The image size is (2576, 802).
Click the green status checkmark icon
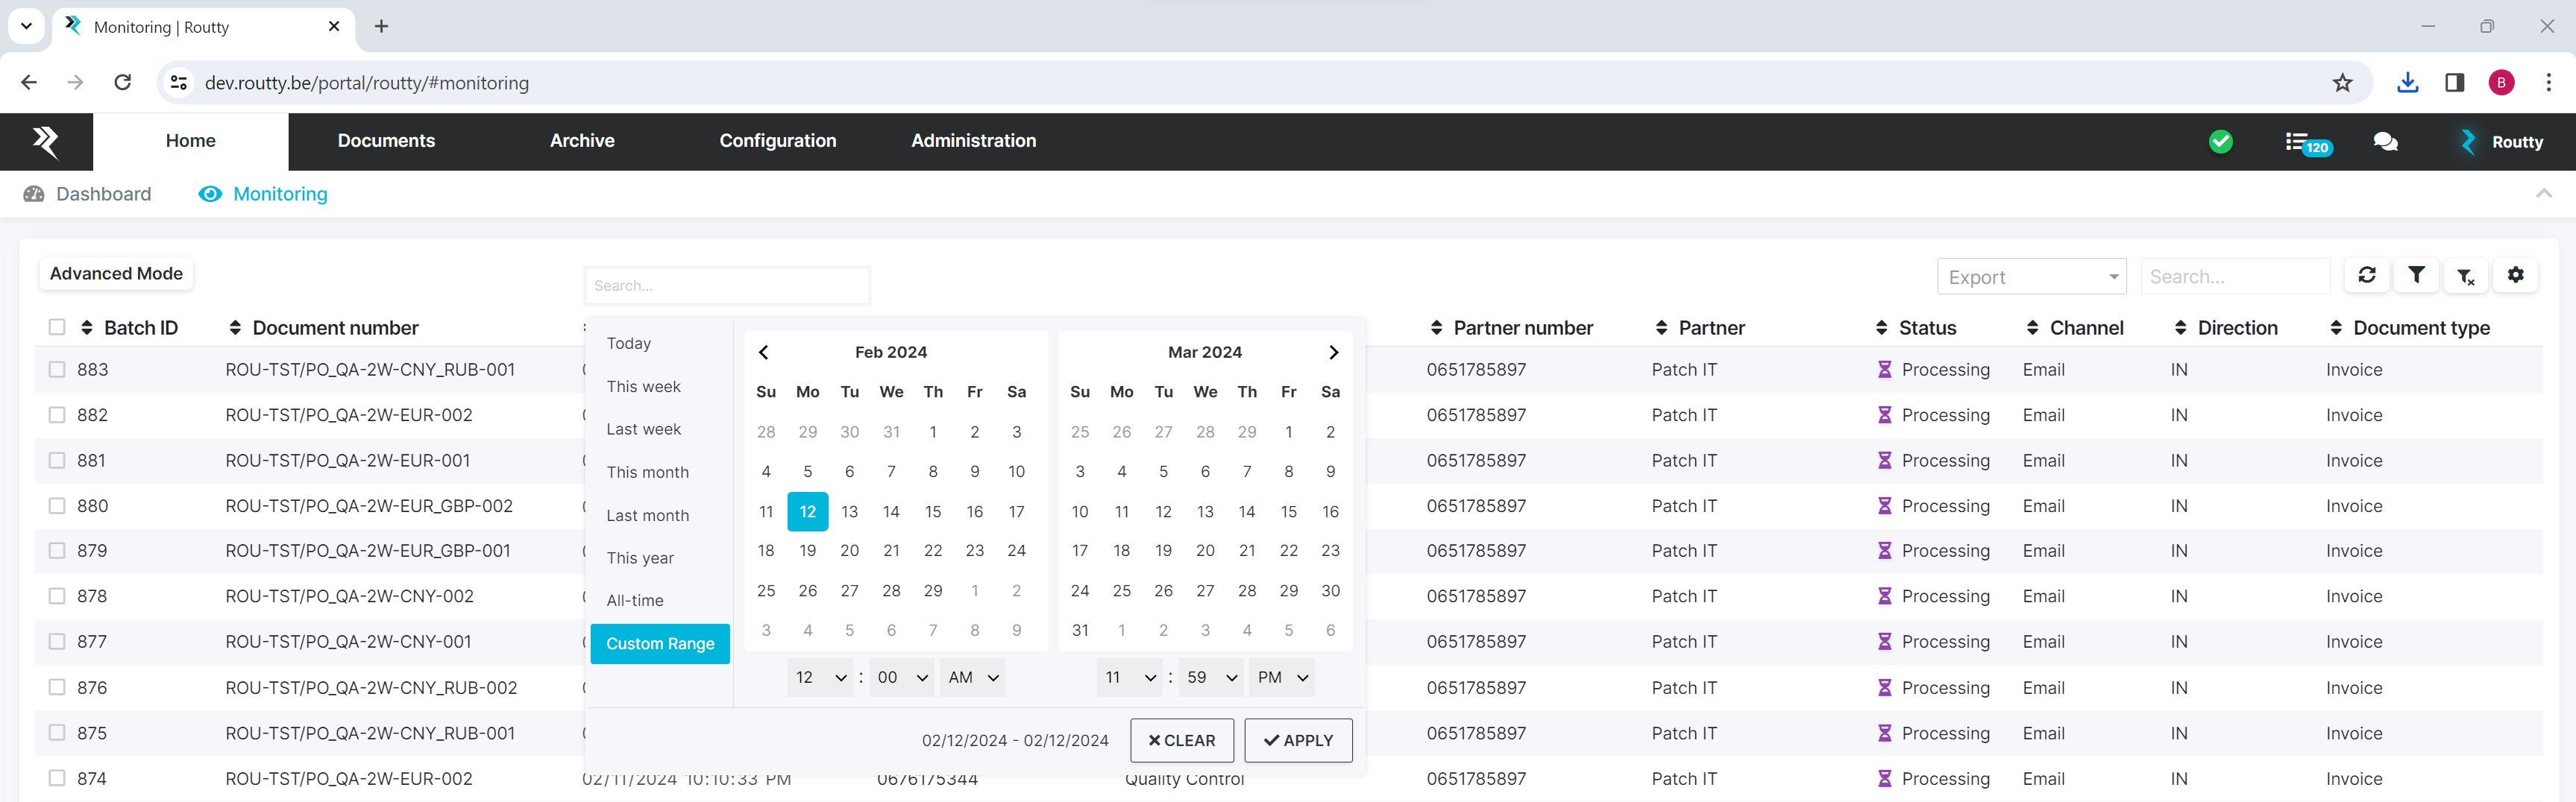pyautogui.click(x=2220, y=142)
